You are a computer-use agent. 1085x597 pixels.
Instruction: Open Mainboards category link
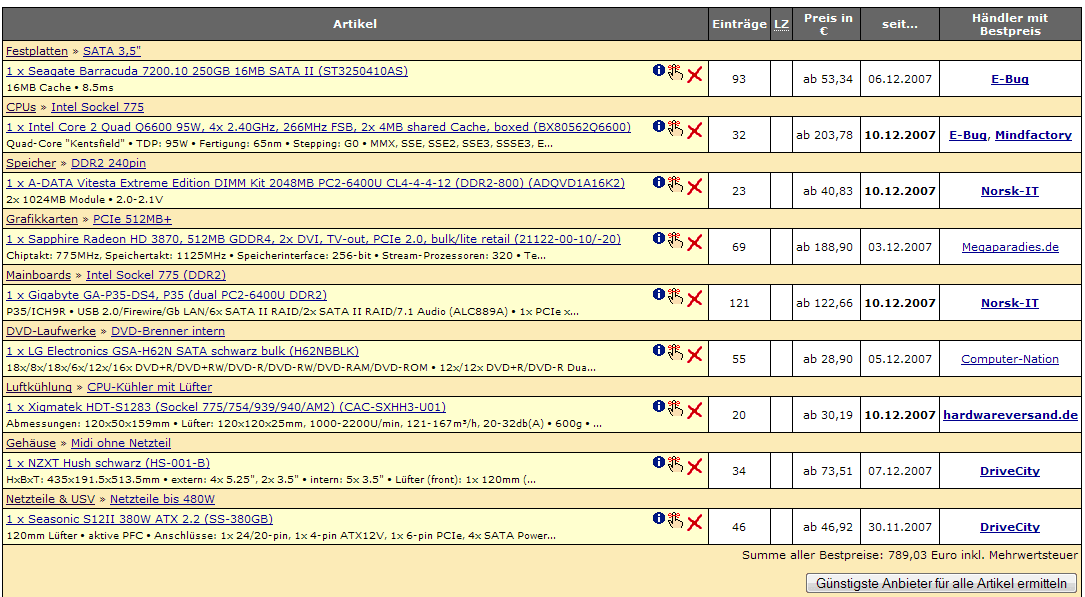[38, 275]
